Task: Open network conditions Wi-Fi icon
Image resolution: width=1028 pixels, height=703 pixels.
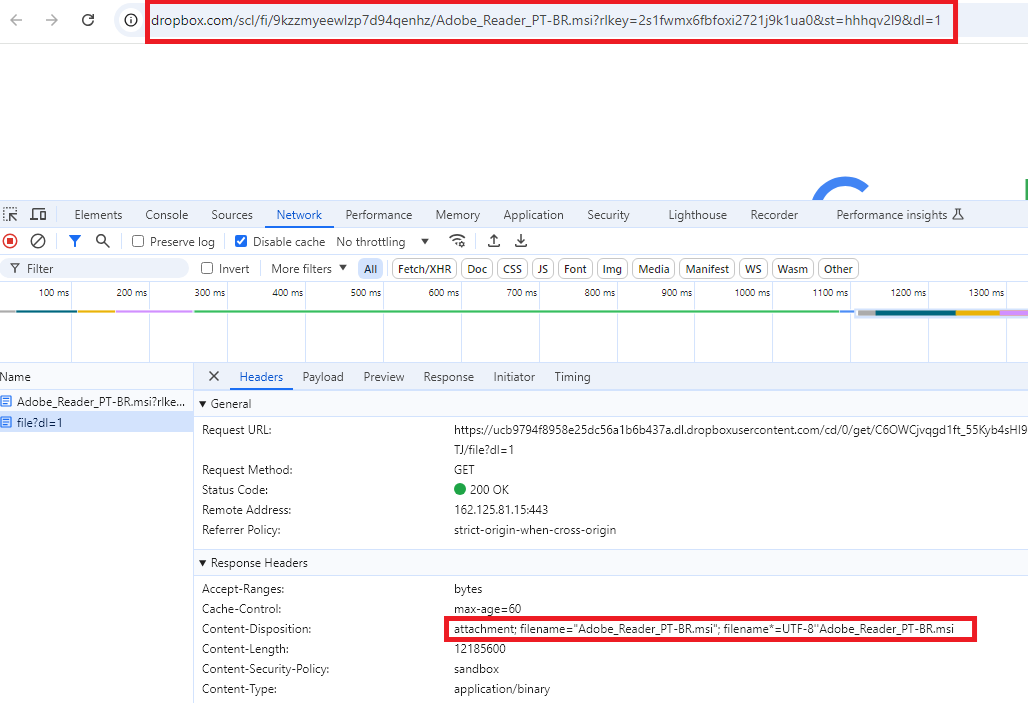Action: [458, 241]
